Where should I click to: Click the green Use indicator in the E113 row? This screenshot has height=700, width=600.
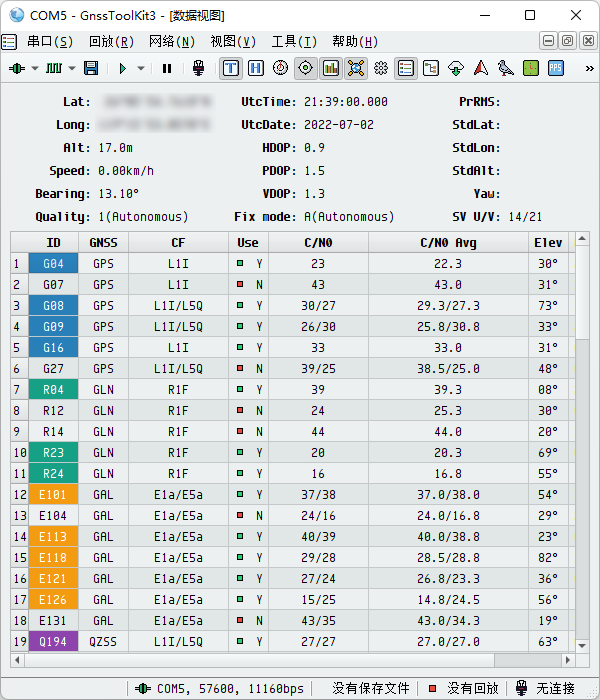pyautogui.click(x=240, y=536)
